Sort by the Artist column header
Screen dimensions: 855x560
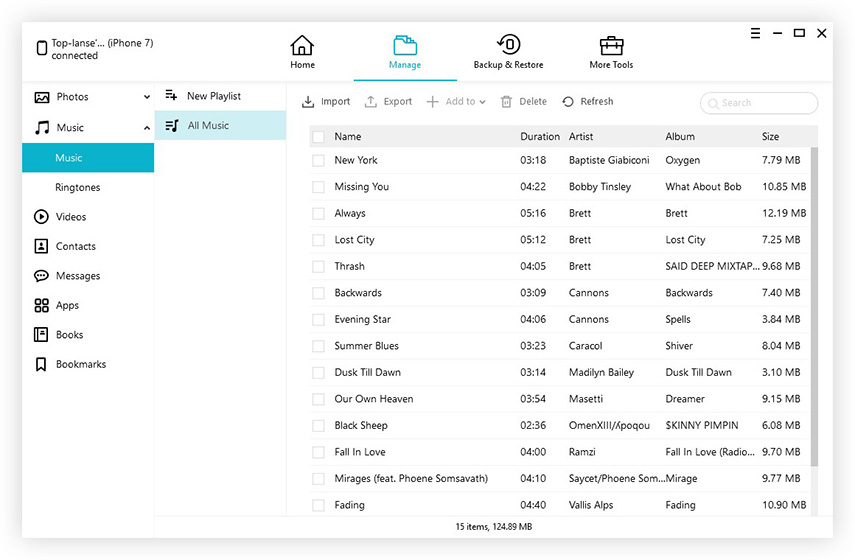tap(581, 136)
